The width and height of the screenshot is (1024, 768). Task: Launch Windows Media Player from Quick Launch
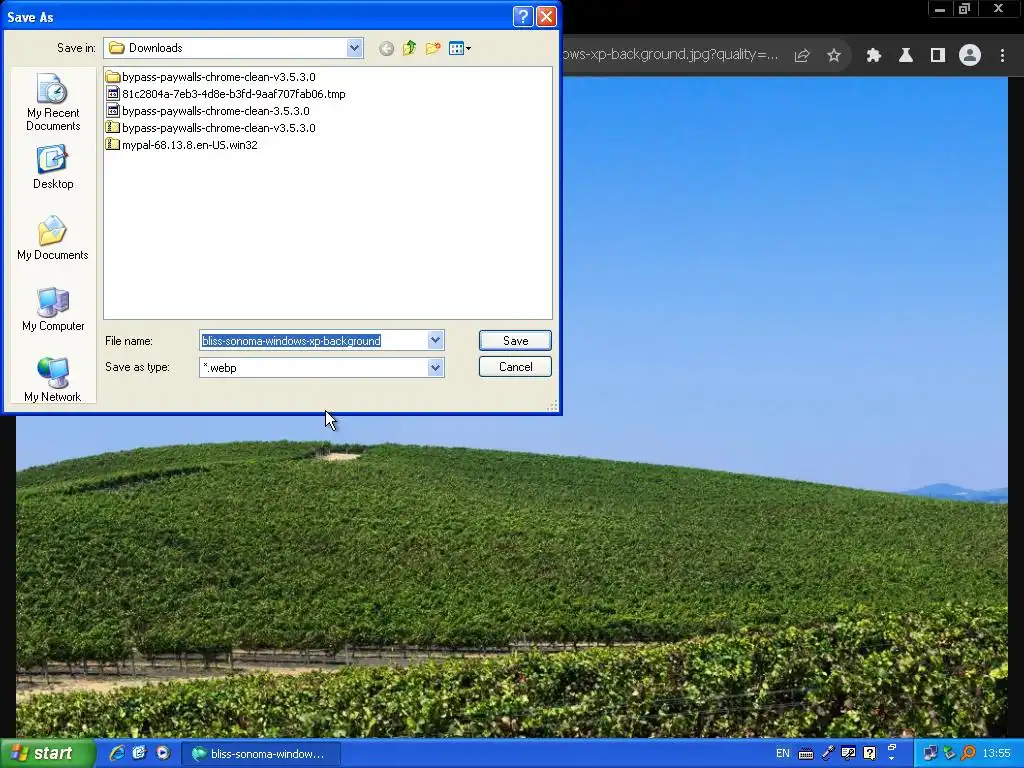point(163,753)
